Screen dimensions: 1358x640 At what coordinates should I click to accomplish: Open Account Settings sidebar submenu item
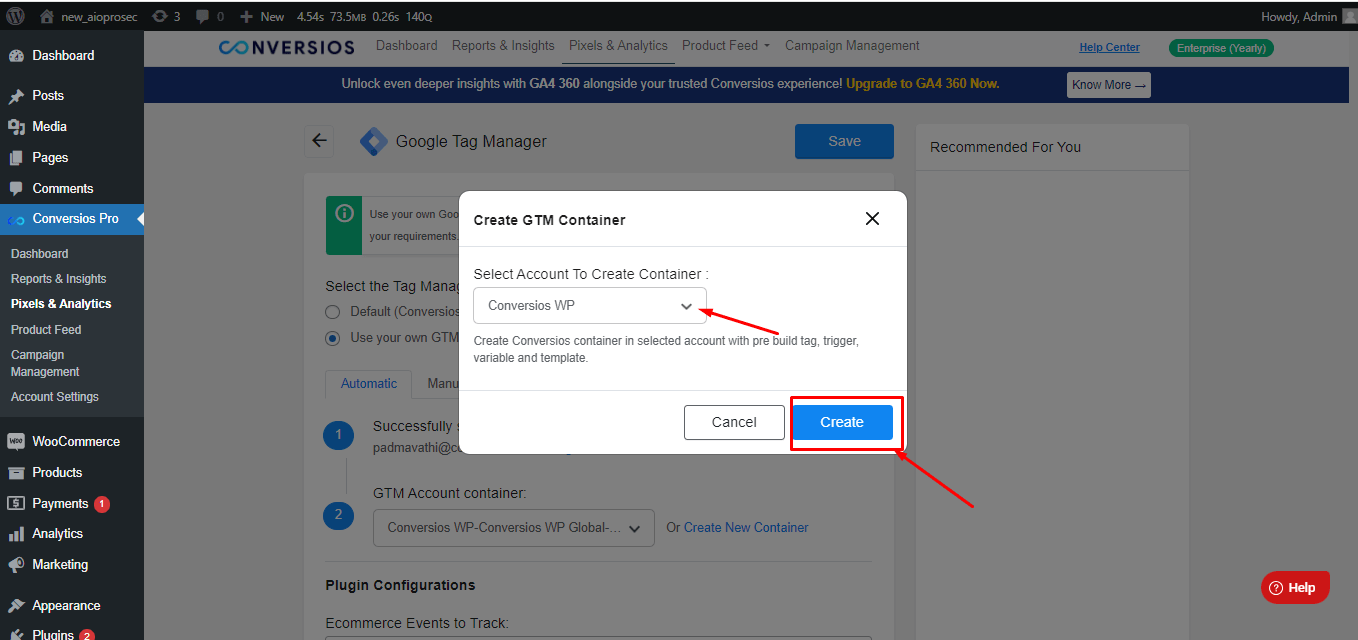55,397
